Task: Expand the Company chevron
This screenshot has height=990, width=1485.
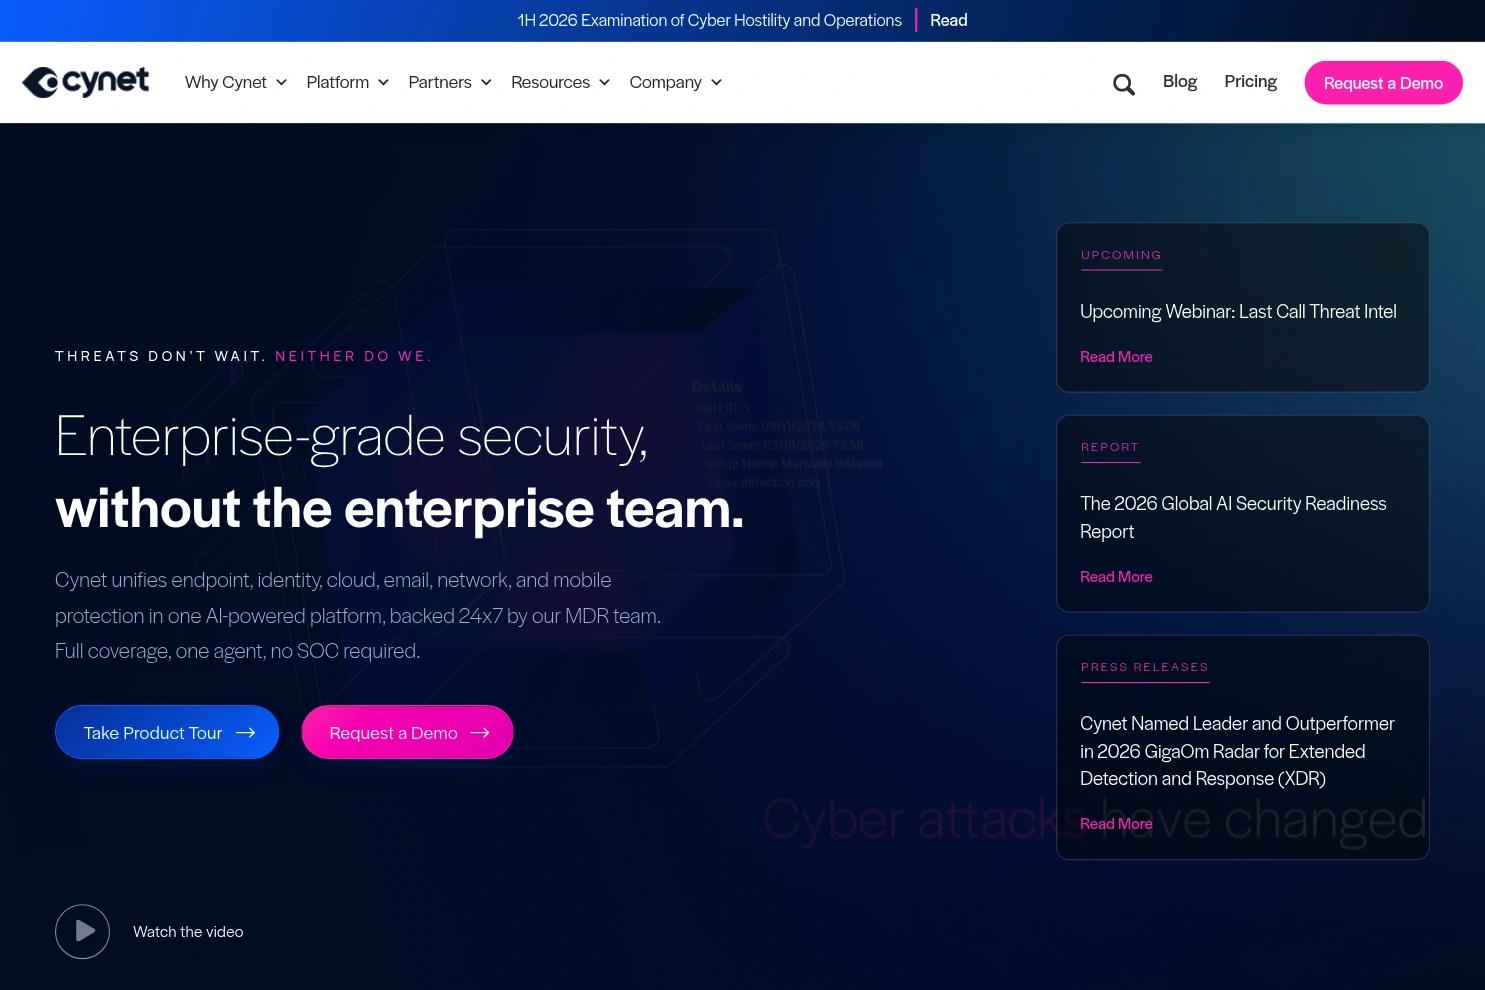Action: [x=716, y=83]
